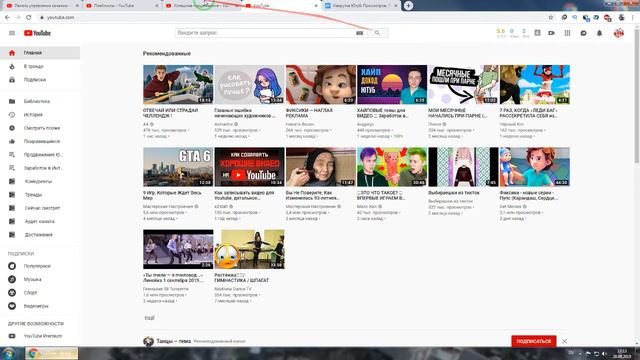Close the active YouTube tab
This screenshot has width=640, height=360.
point(316,6)
